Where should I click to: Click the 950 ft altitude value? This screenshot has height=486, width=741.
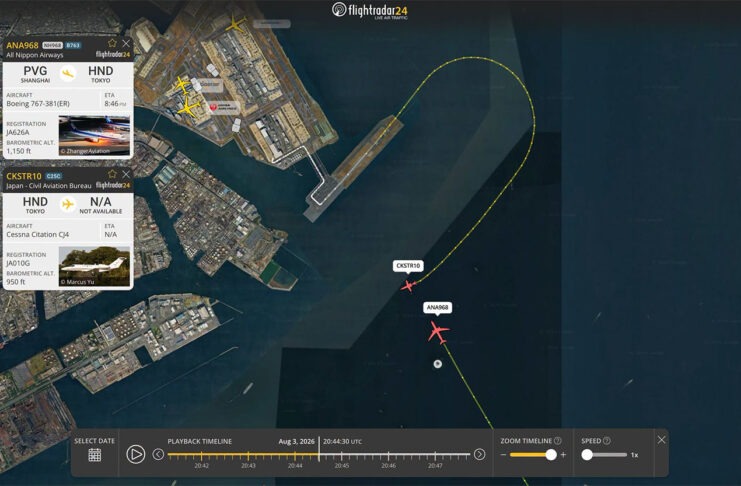[16, 282]
